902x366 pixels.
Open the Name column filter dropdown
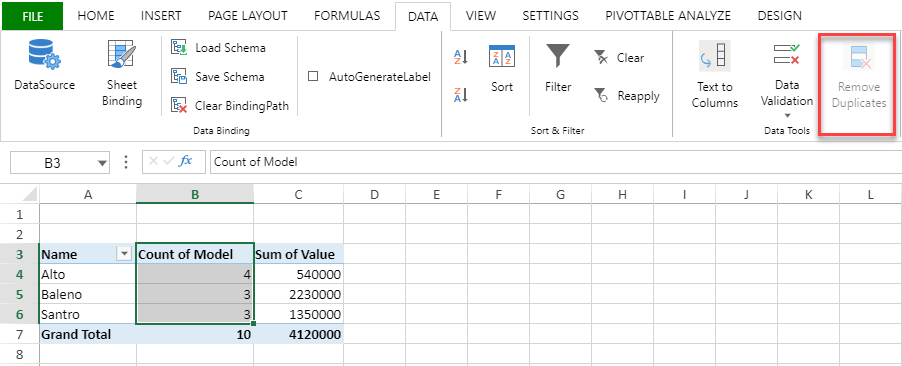pos(124,254)
